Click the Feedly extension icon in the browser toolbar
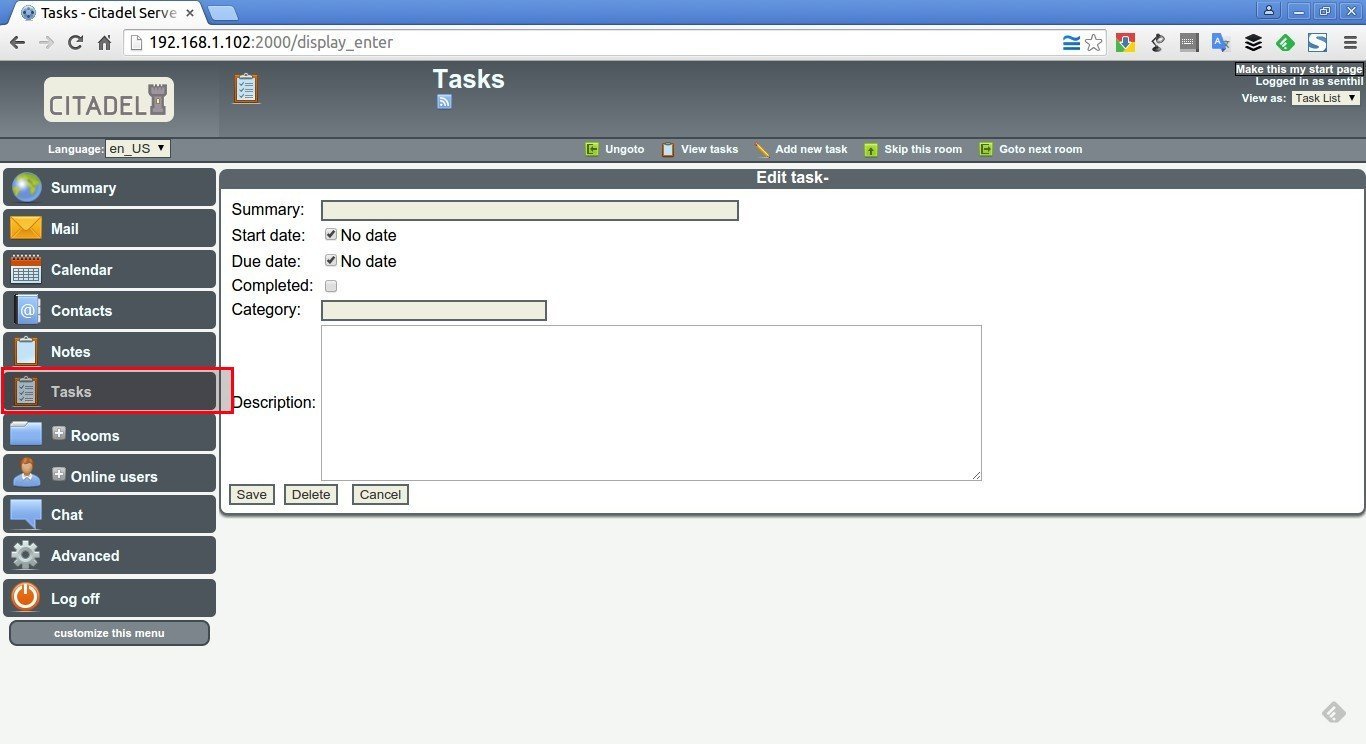Image resolution: width=1366 pixels, height=744 pixels. 1285,42
